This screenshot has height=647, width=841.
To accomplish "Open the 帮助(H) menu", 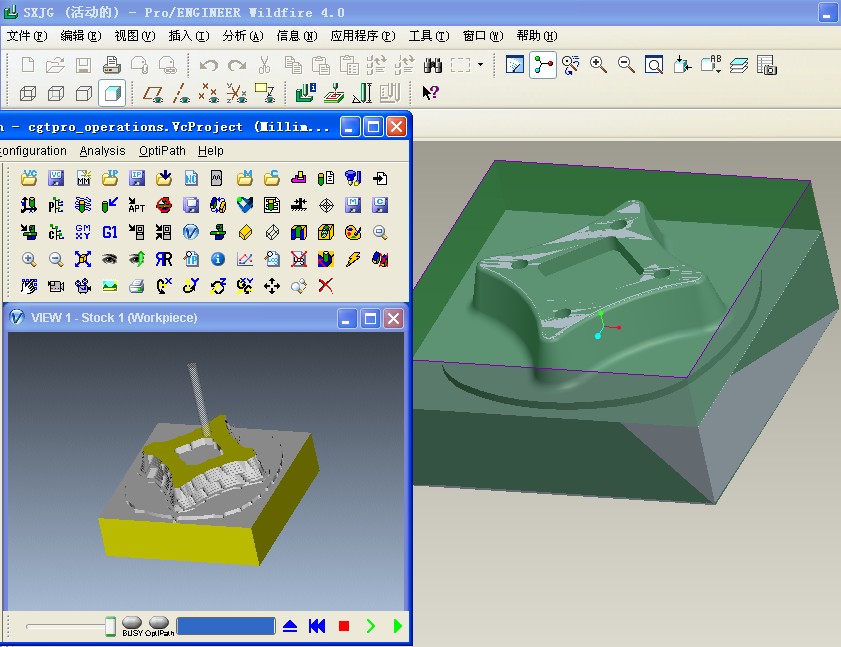I will [x=536, y=36].
